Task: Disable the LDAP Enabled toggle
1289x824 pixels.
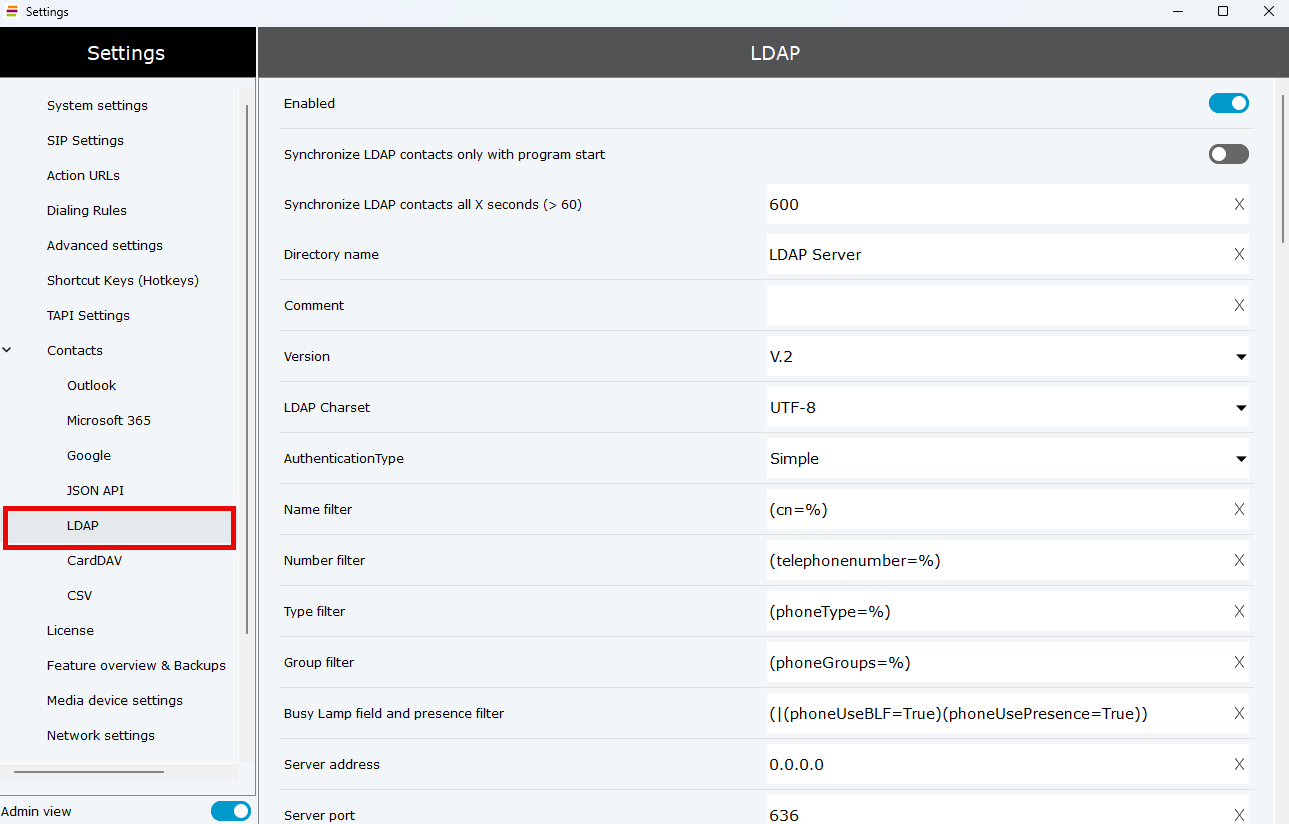Action: click(x=1228, y=103)
